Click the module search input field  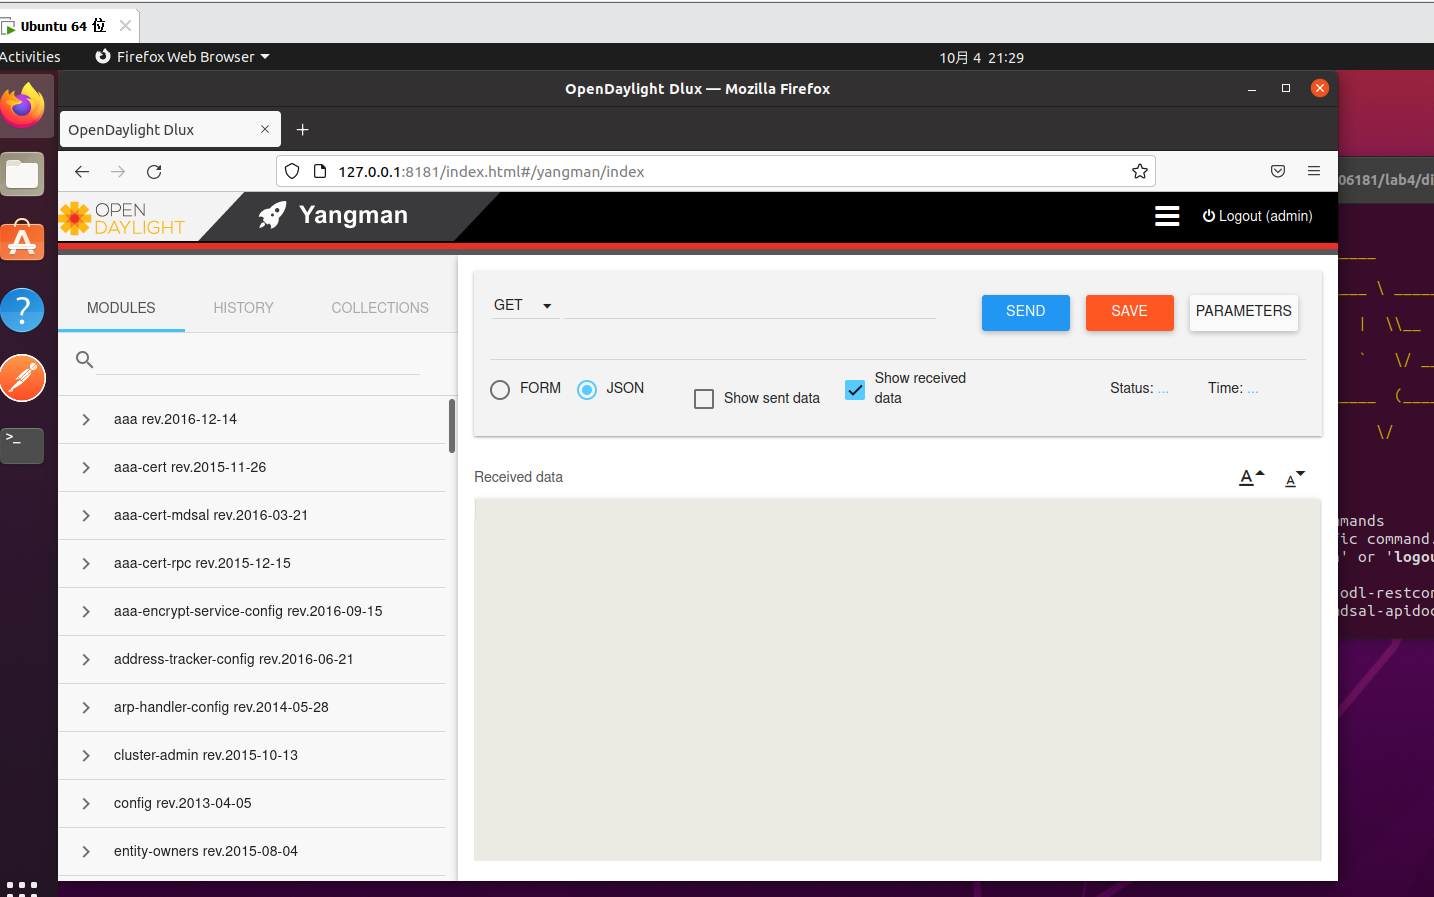[258, 360]
